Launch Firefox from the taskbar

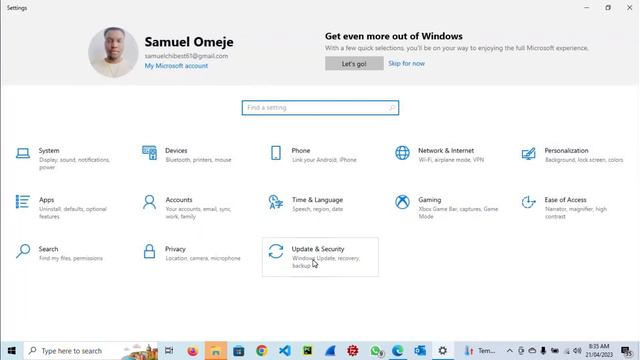[192, 351]
